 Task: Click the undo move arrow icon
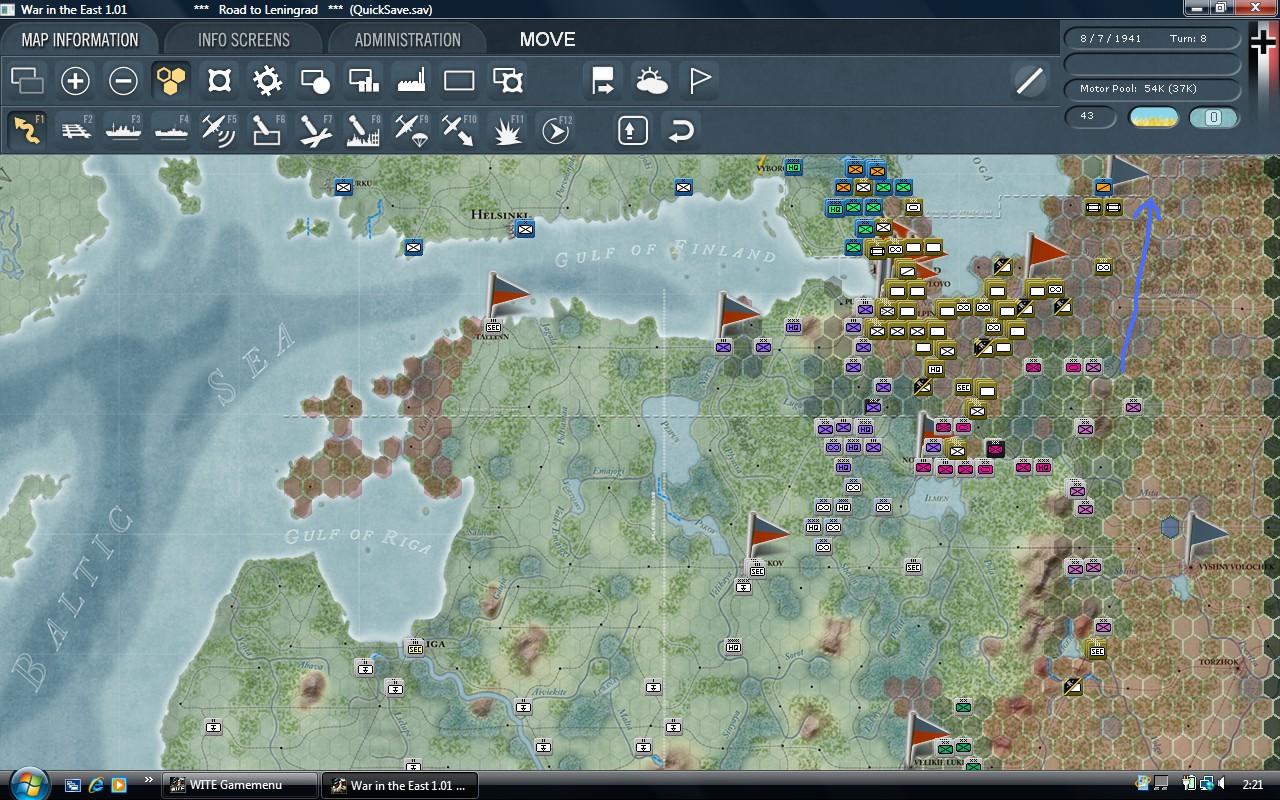681,130
